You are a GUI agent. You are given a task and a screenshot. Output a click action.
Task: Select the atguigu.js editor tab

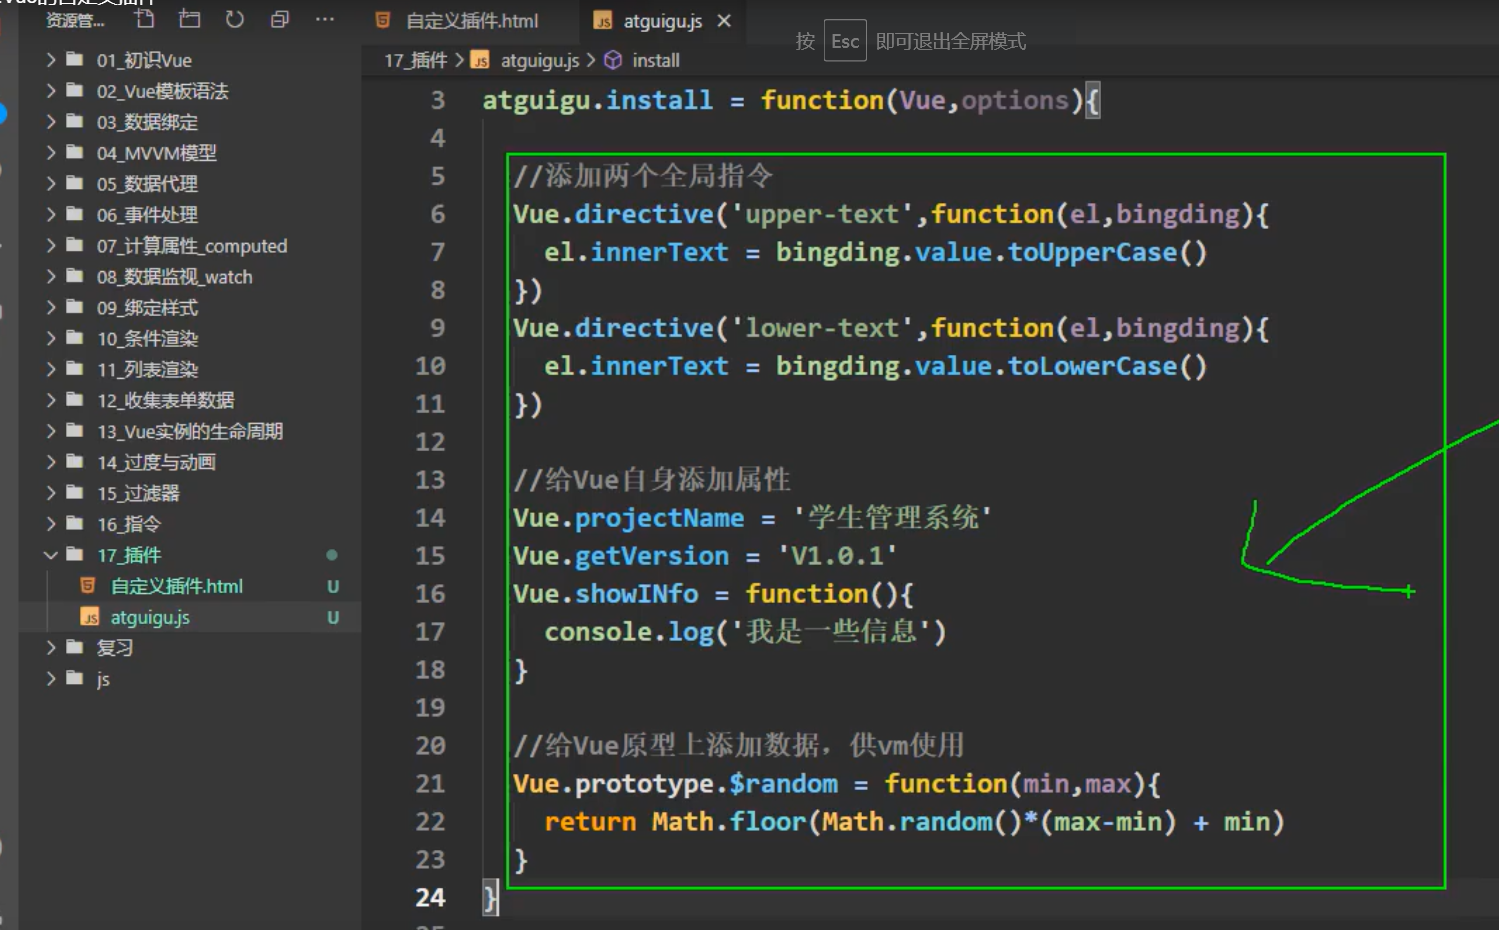pyautogui.click(x=662, y=20)
